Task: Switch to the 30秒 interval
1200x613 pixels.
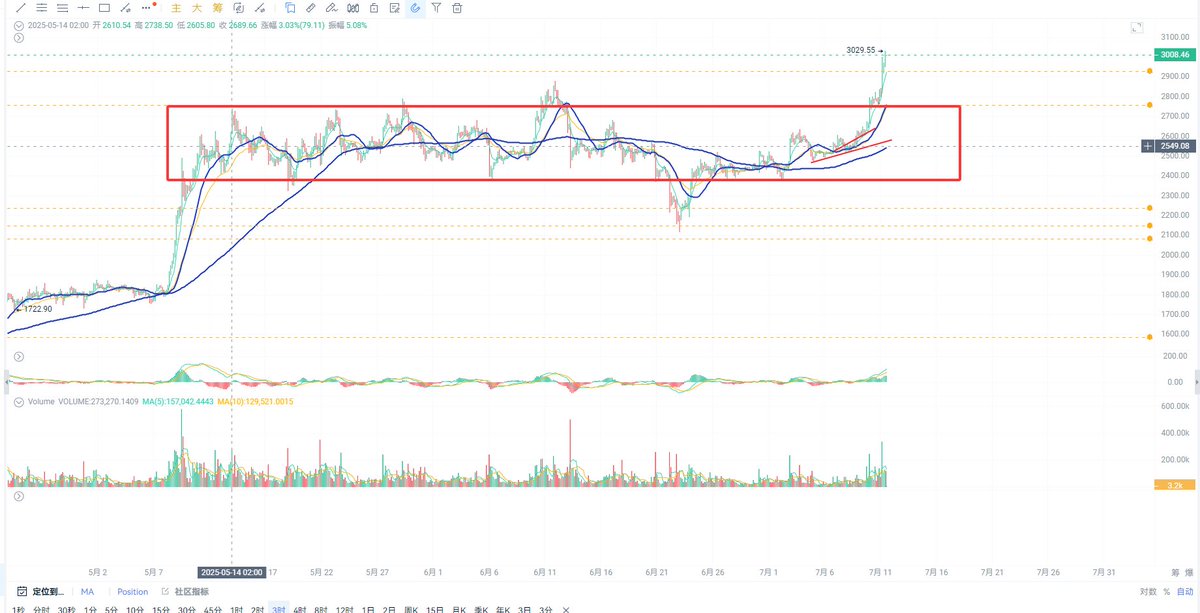Action: click(66, 609)
